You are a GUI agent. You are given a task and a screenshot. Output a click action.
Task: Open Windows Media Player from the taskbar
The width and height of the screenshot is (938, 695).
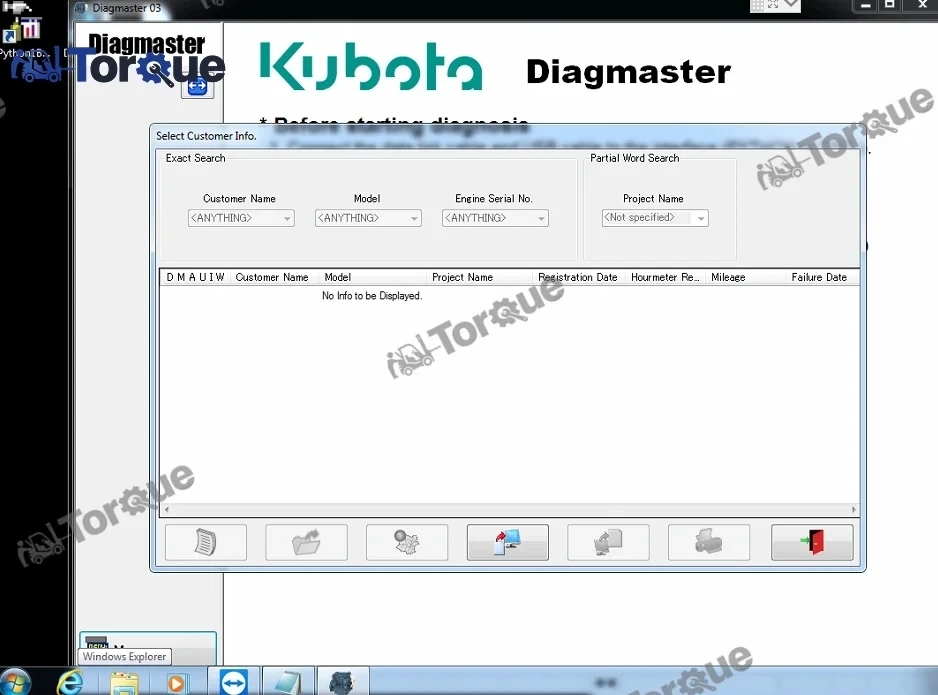pyautogui.click(x=176, y=683)
